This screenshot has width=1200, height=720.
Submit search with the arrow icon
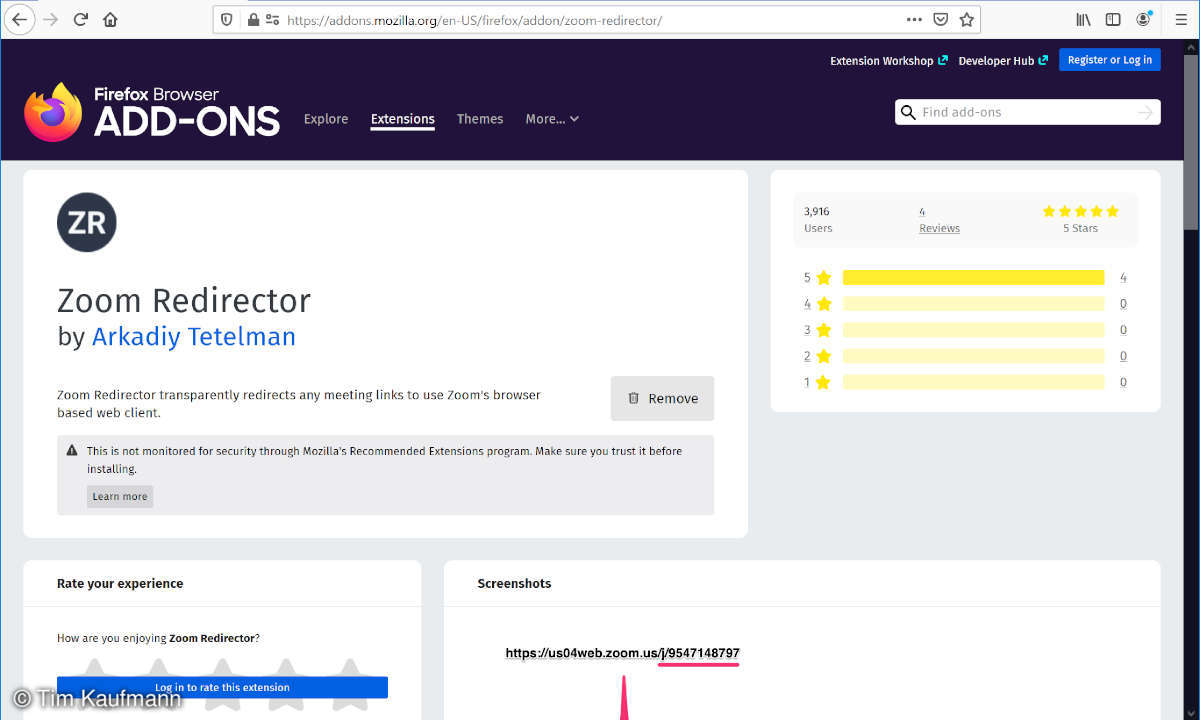1145,112
